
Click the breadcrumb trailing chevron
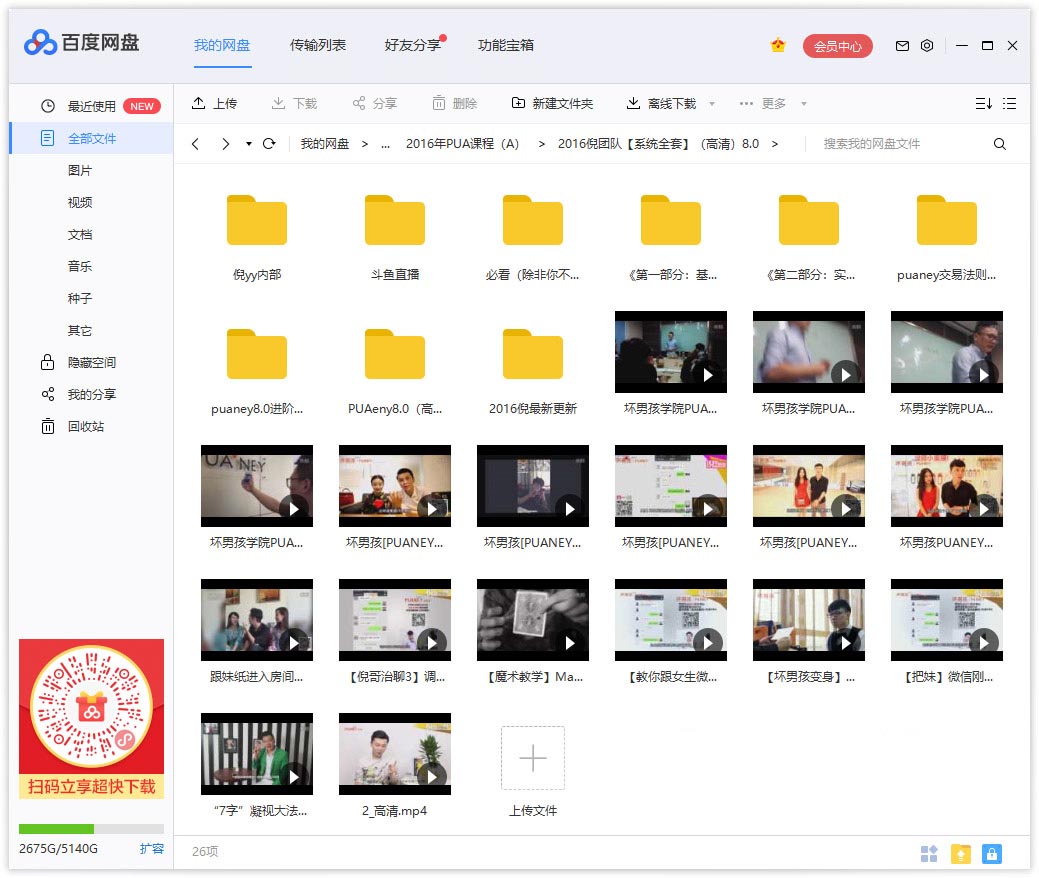click(775, 144)
